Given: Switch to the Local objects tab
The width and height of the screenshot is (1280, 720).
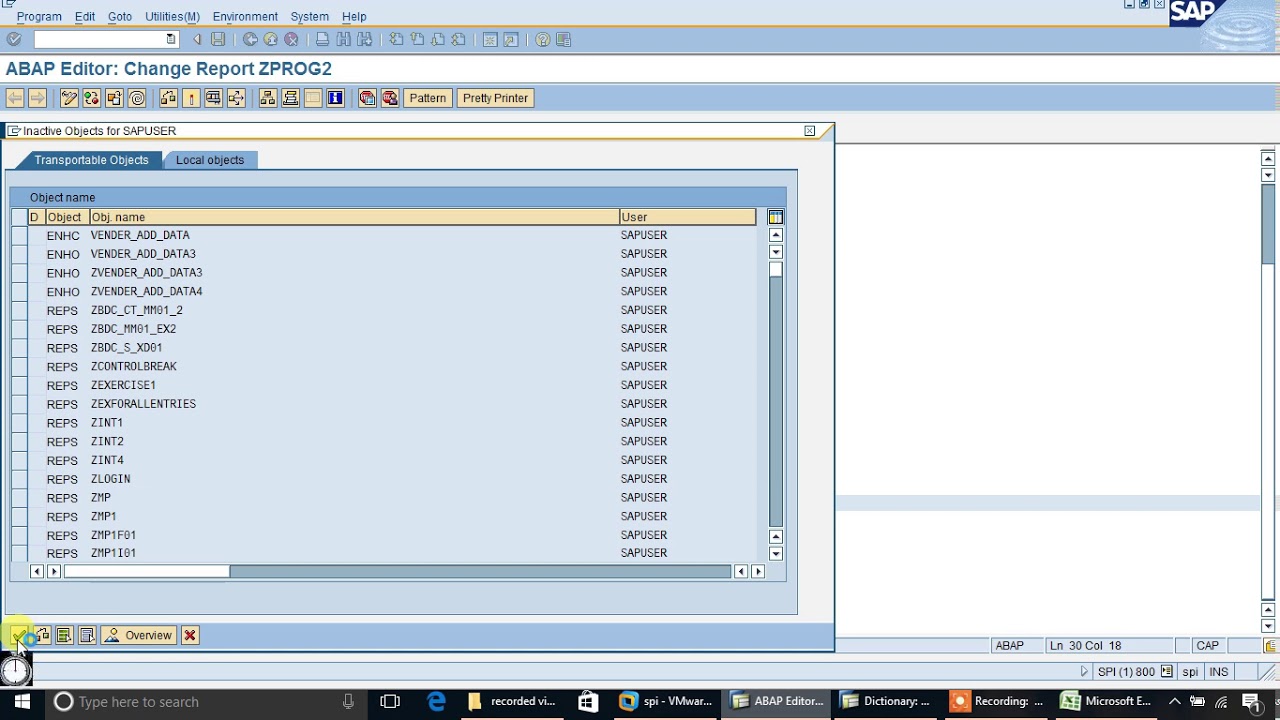Looking at the screenshot, I should coord(210,160).
